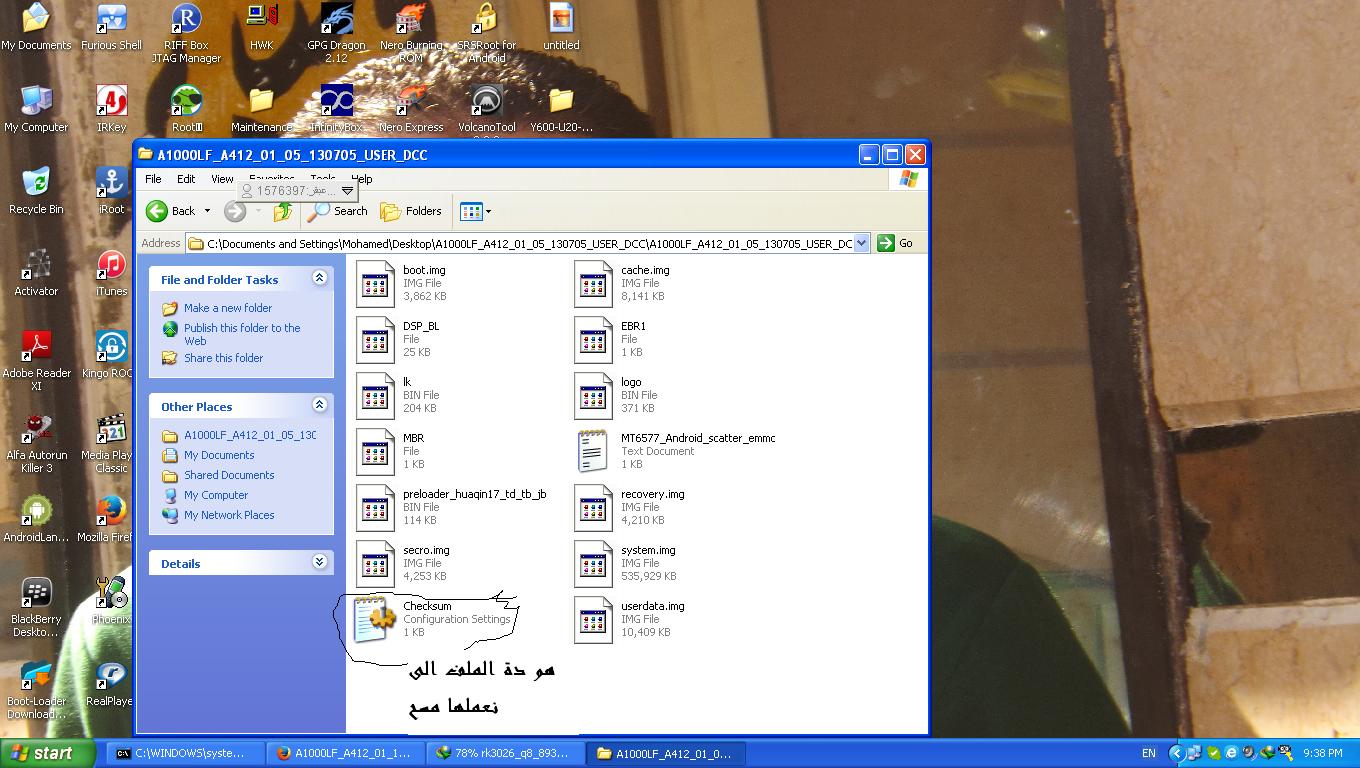The width and height of the screenshot is (1360, 768).
Task: Launch Media Player Classic shortcut
Action: [111, 442]
